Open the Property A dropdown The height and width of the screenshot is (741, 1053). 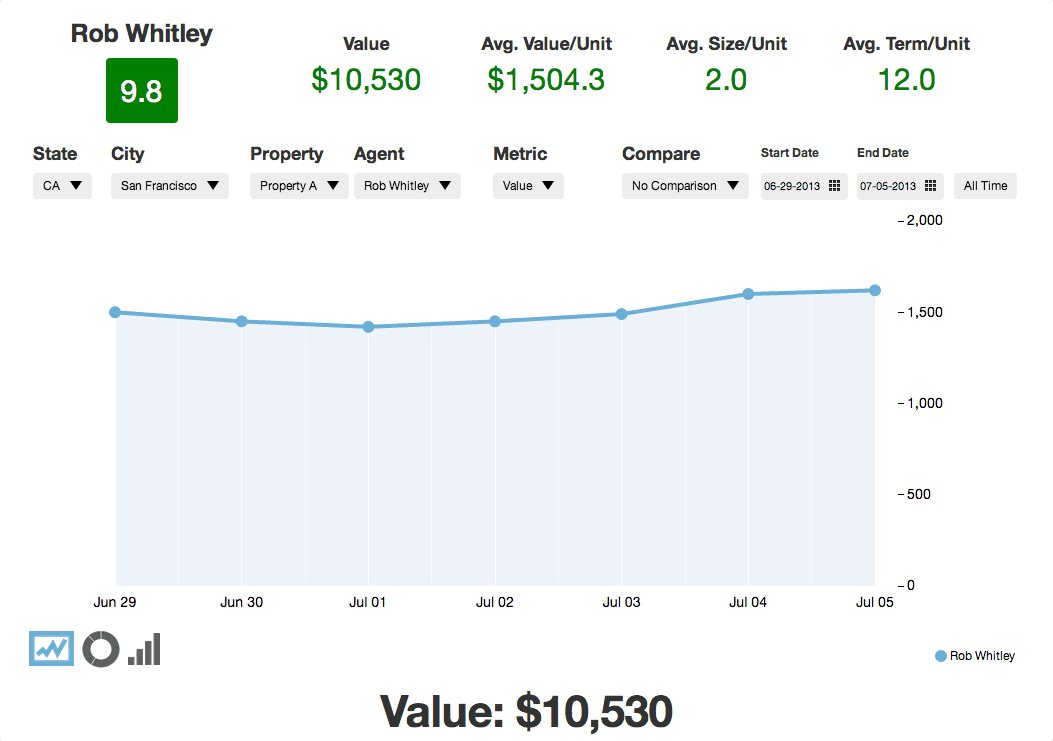pyautogui.click(x=299, y=186)
